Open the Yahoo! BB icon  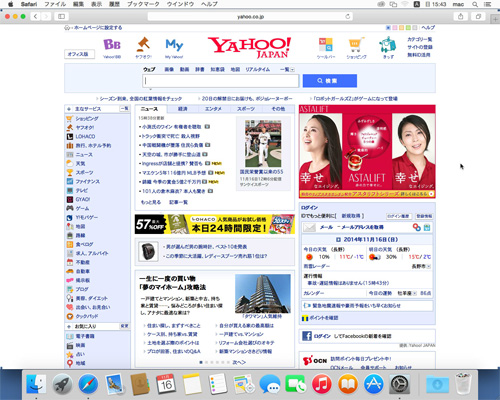click(112, 45)
